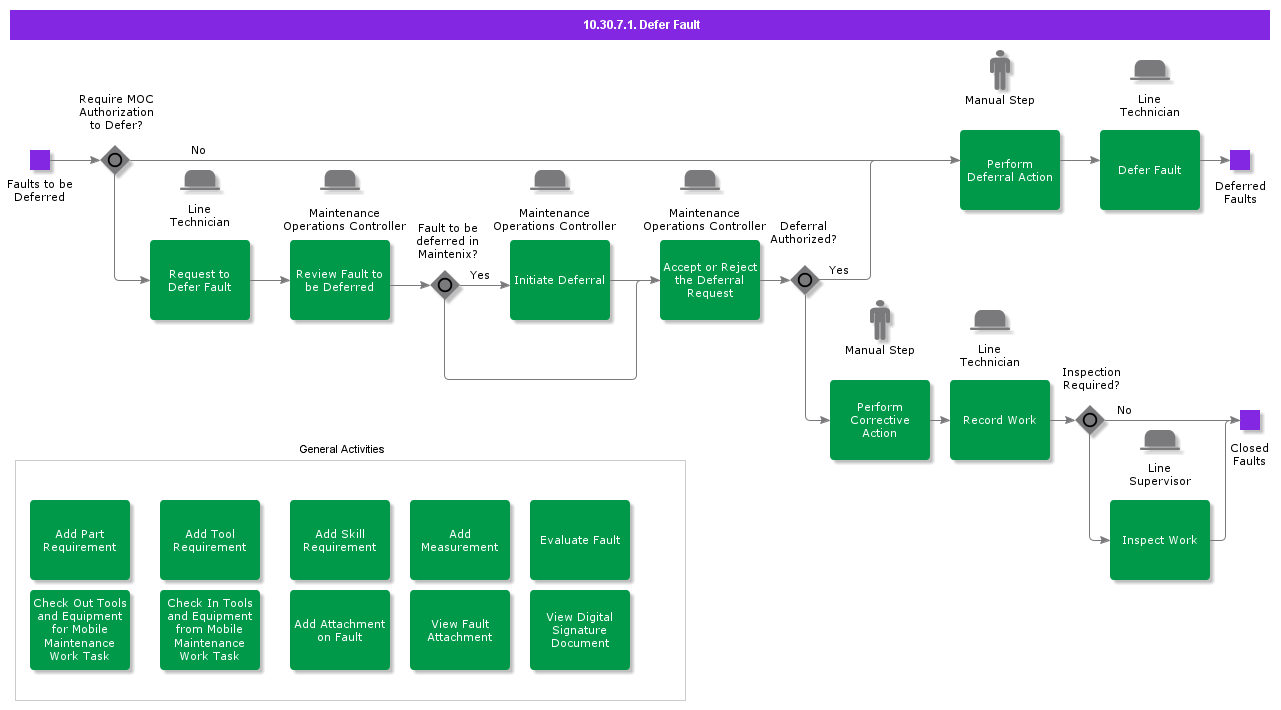Select the 'Deferral Authorized?' gateway diamond

[805, 281]
